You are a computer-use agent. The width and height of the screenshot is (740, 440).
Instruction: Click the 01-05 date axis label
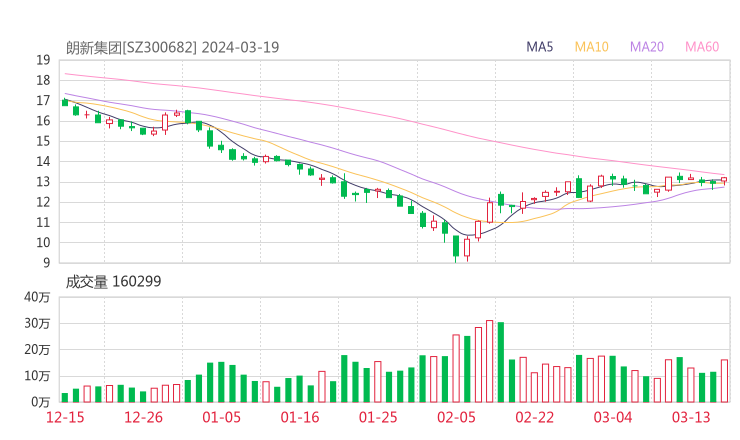(221, 417)
